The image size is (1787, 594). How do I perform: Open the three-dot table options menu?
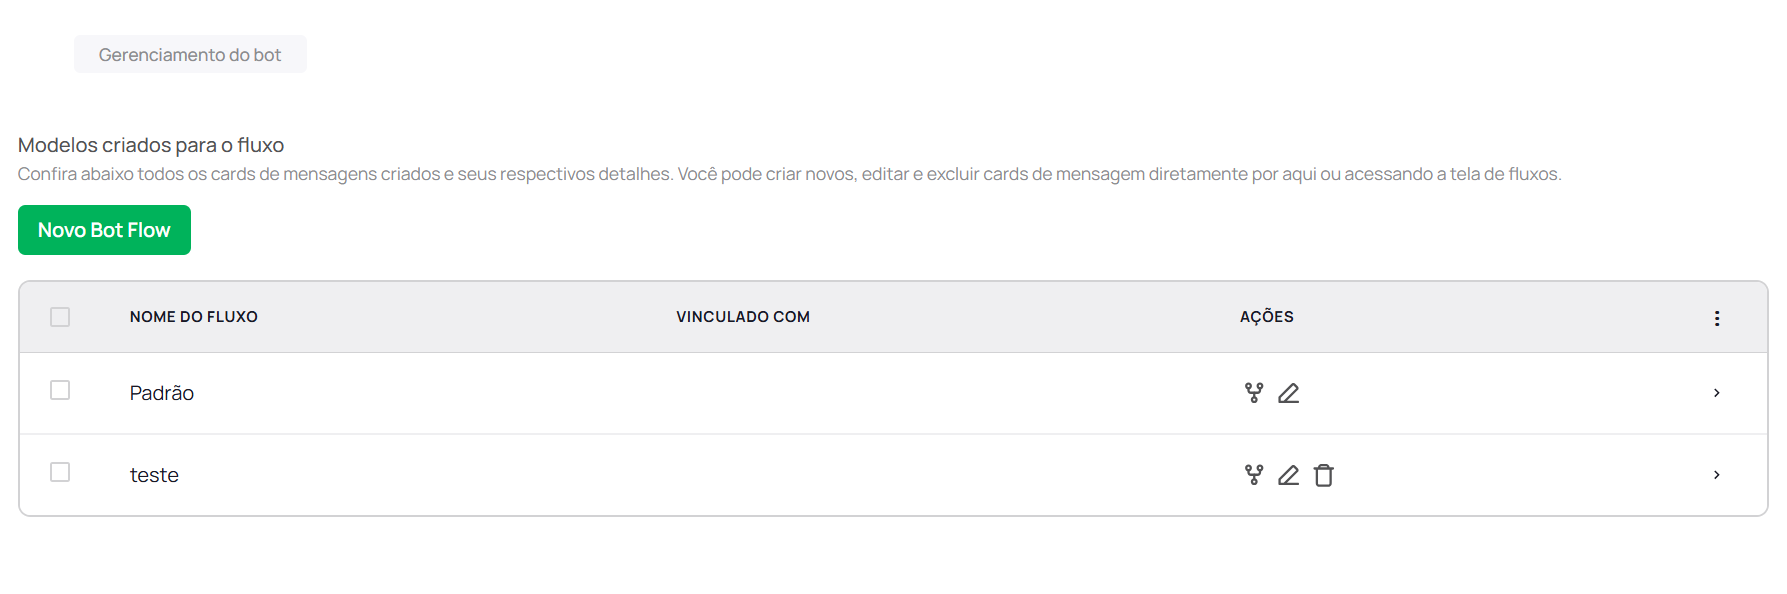click(1717, 318)
